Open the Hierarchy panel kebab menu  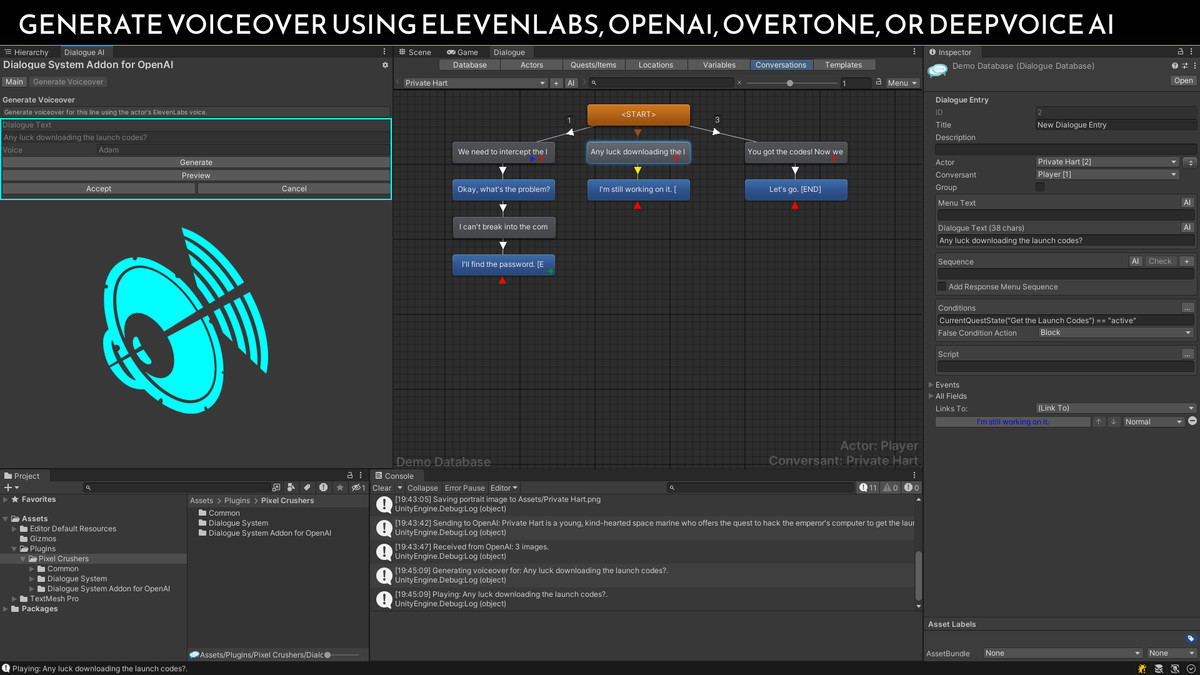pos(385,52)
